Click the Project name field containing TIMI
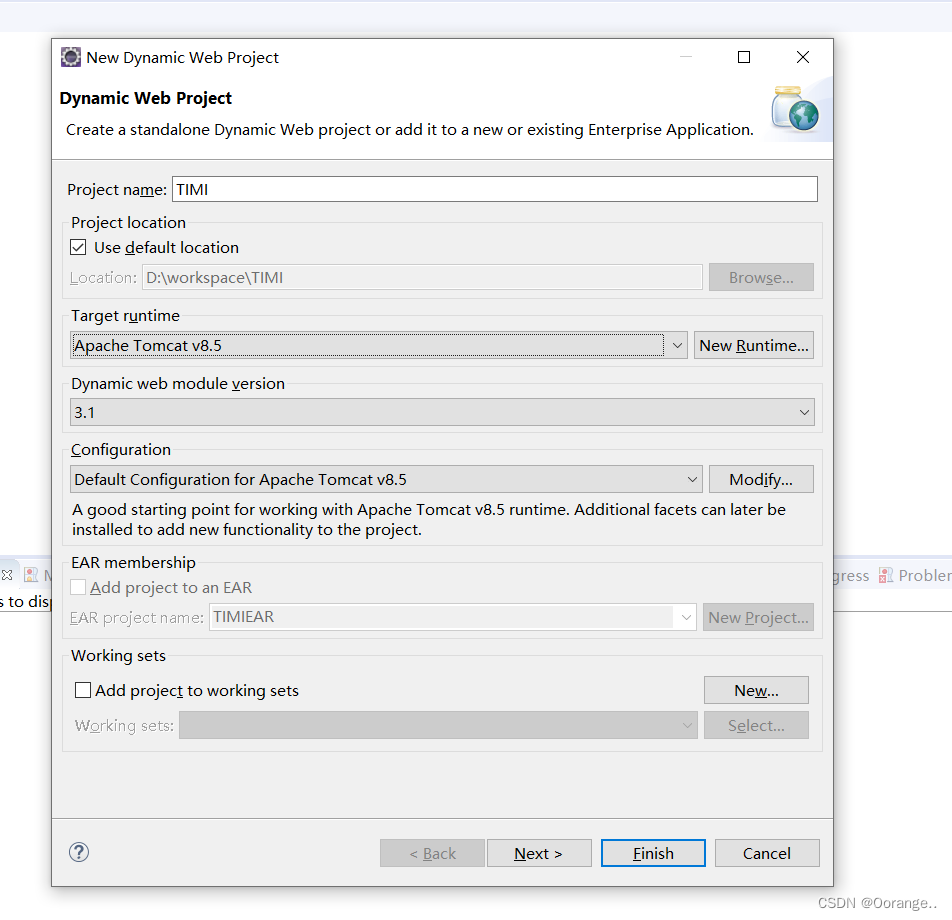 click(495, 189)
